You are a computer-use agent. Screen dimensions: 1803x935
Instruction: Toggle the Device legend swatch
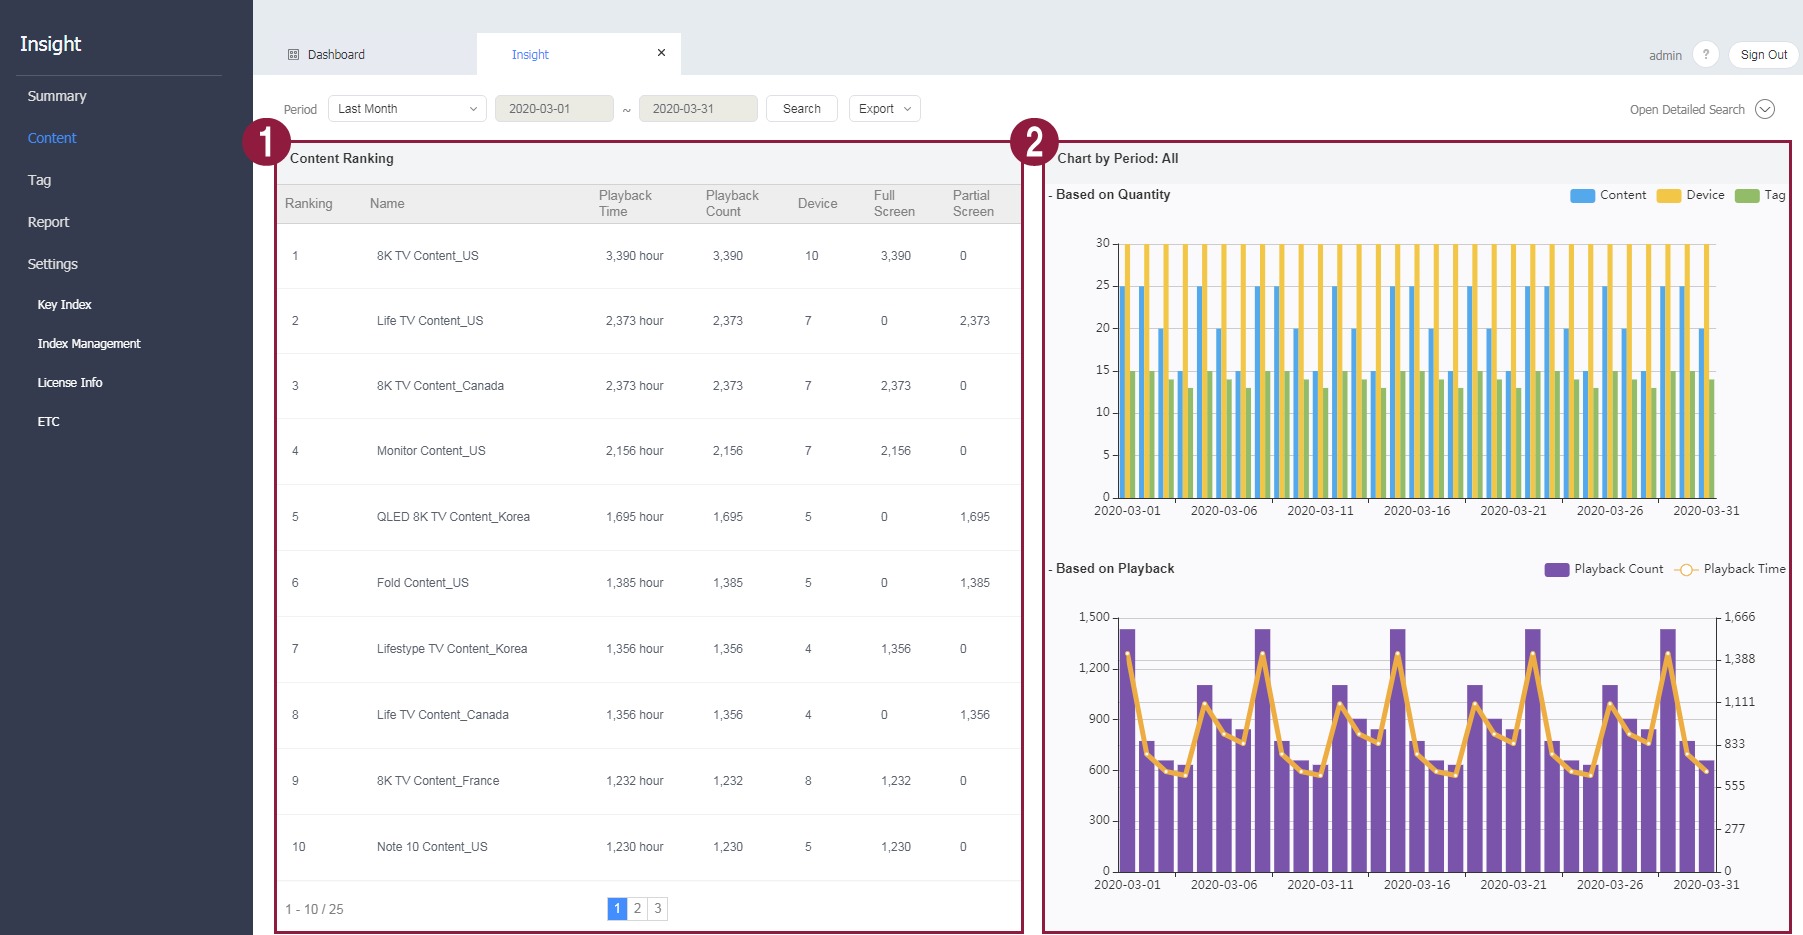(1669, 196)
